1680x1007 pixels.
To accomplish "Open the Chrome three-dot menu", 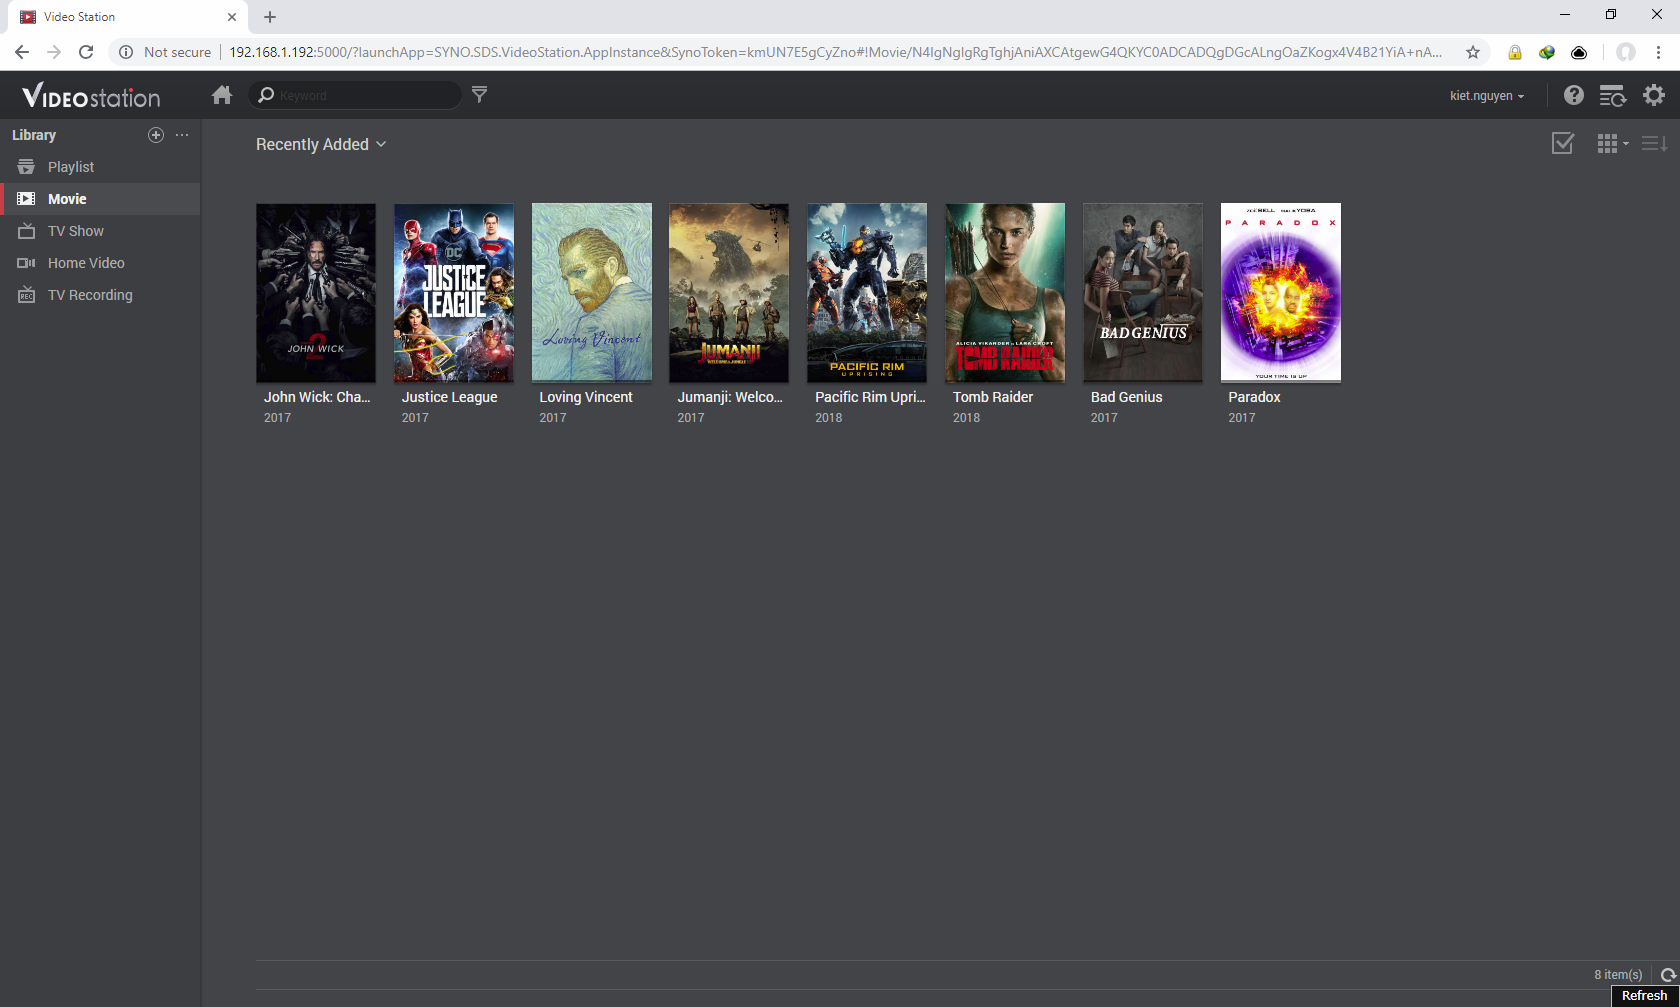I will [x=1658, y=52].
